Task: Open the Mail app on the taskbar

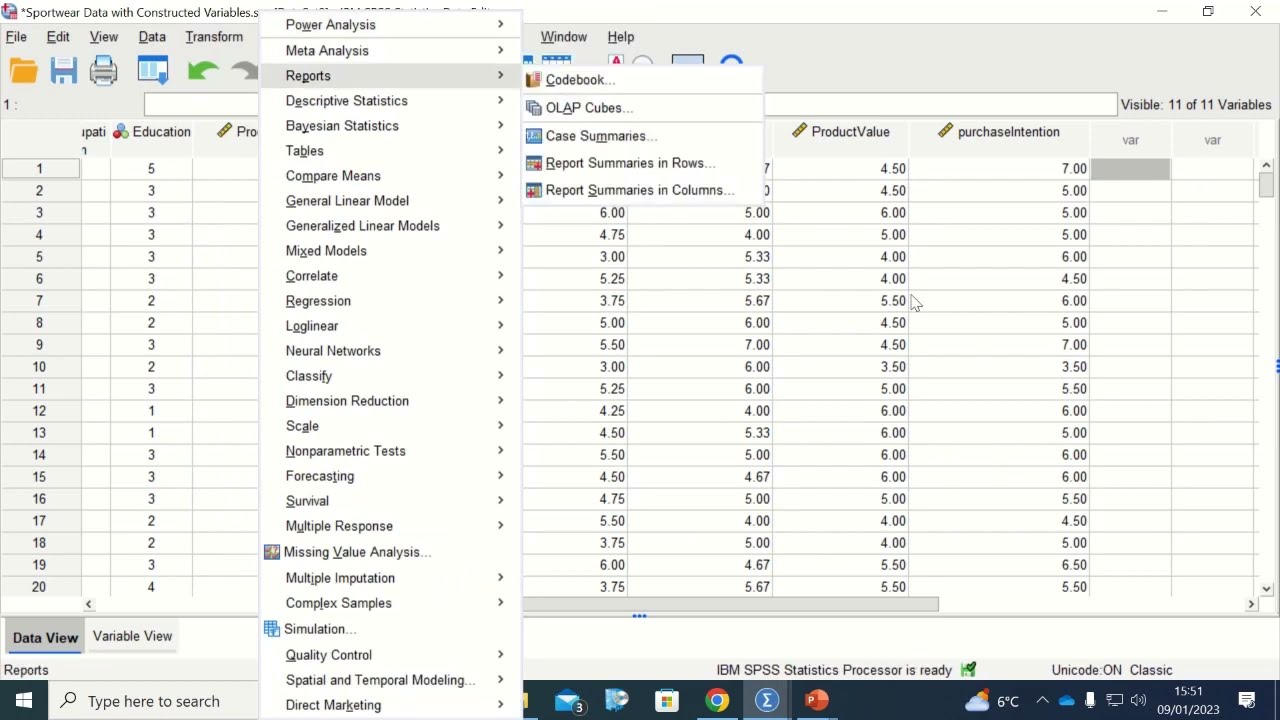Action: point(569,701)
